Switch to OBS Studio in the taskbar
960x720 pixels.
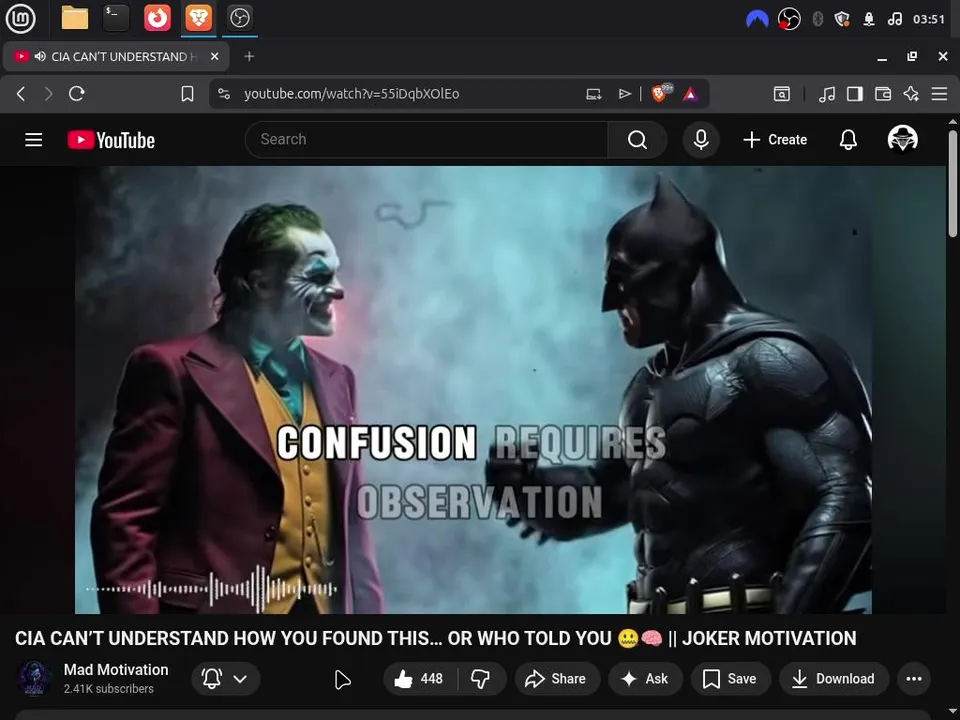pyautogui.click(x=239, y=18)
